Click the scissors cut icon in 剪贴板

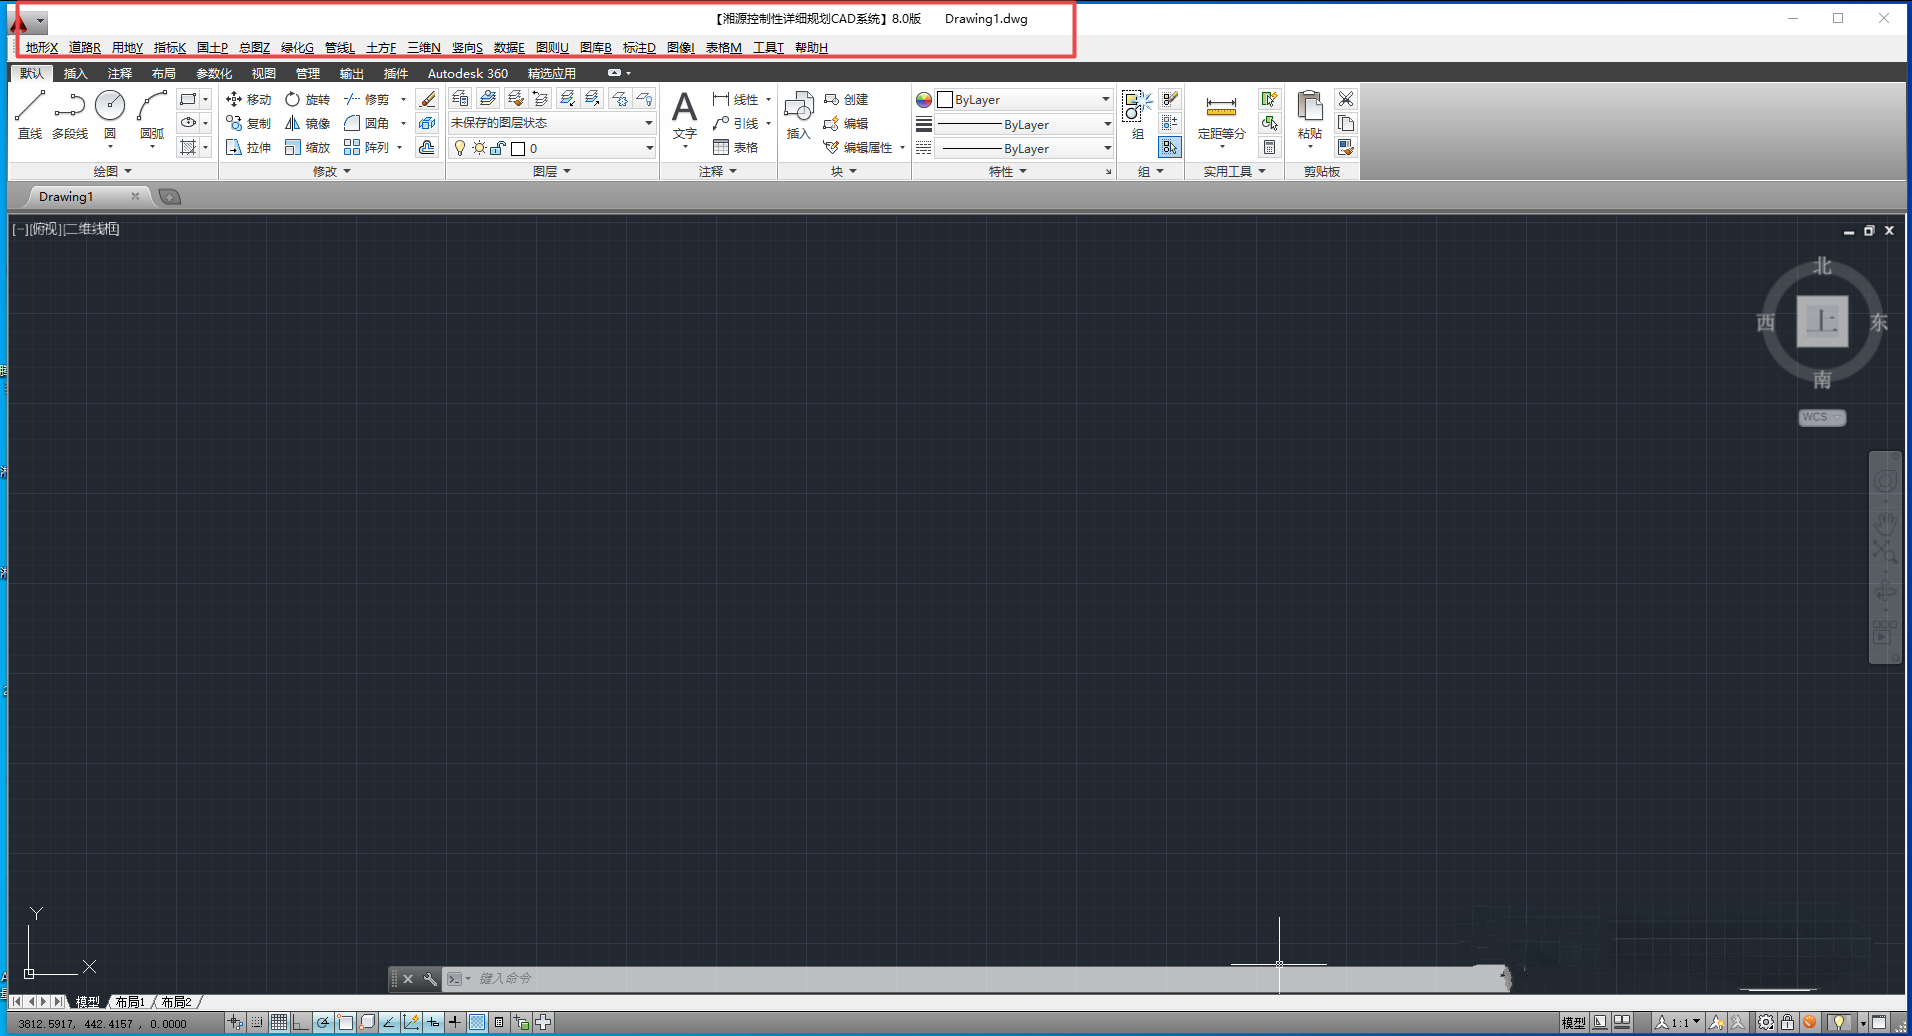pyautogui.click(x=1346, y=99)
